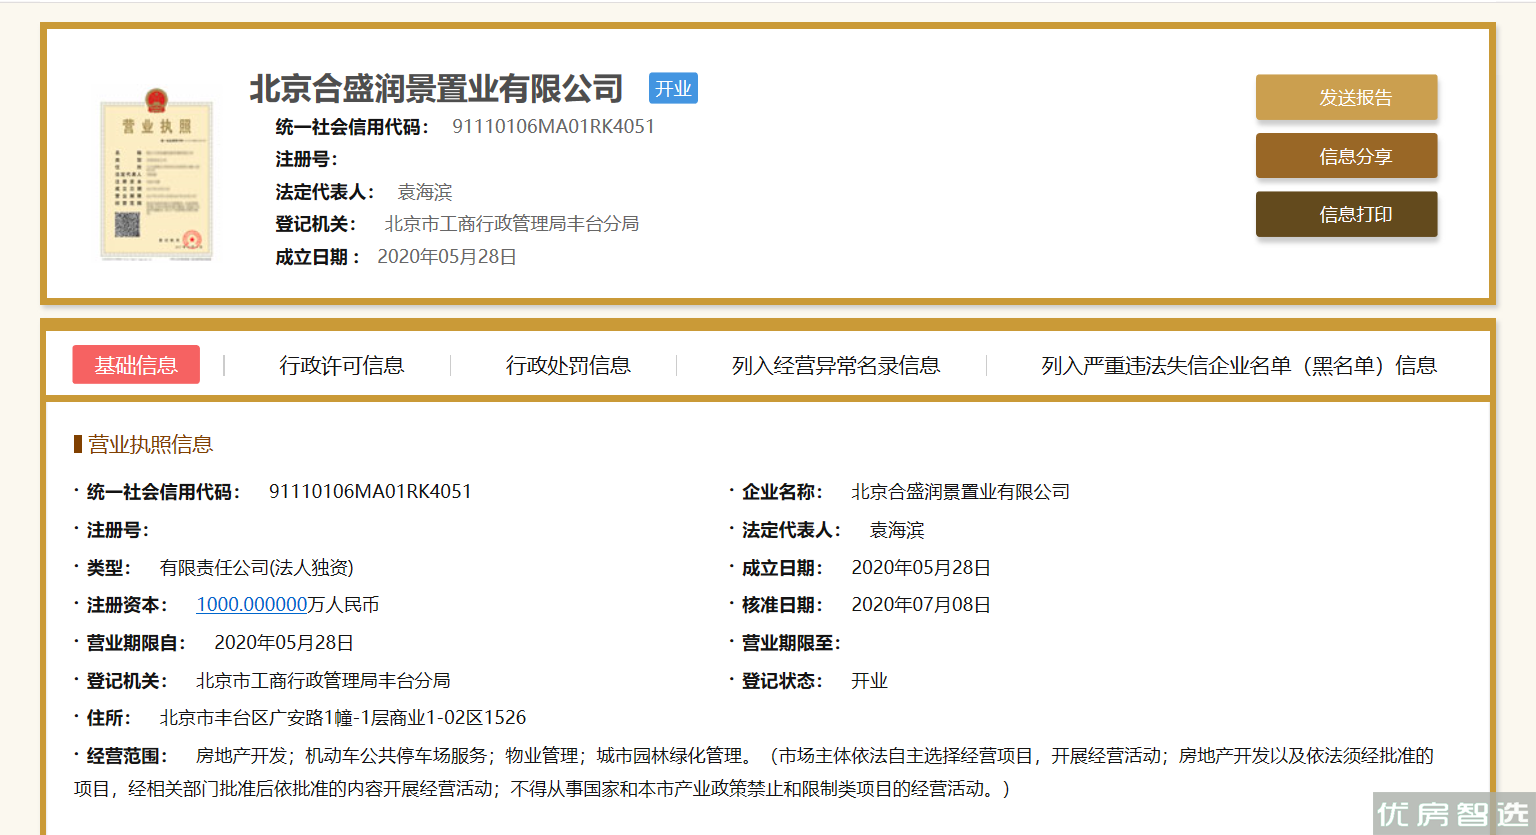Screen dimensions: 1536x835
Task: Click the 1000.000000 registered capital link
Action: coord(252,604)
